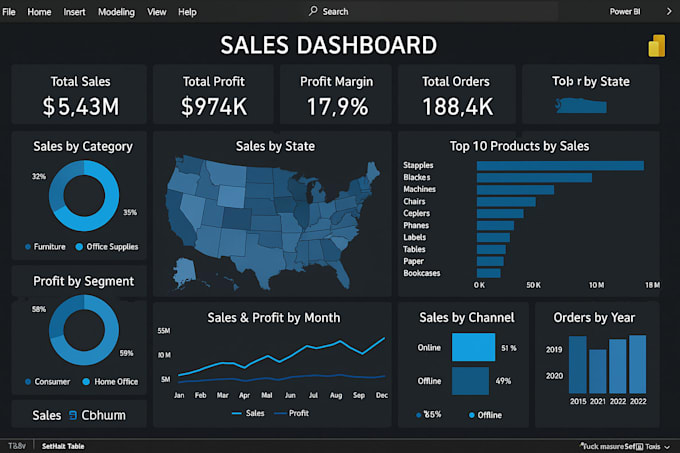
Task: Click the Chairs product bar
Action: click(506, 202)
